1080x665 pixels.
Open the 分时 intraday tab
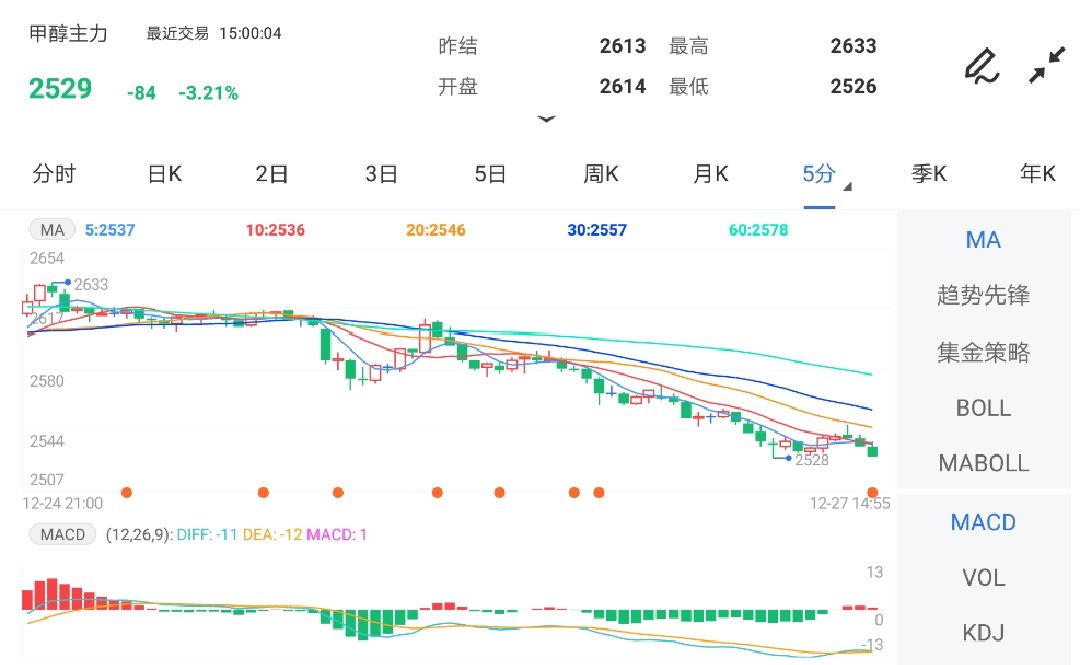[55, 173]
